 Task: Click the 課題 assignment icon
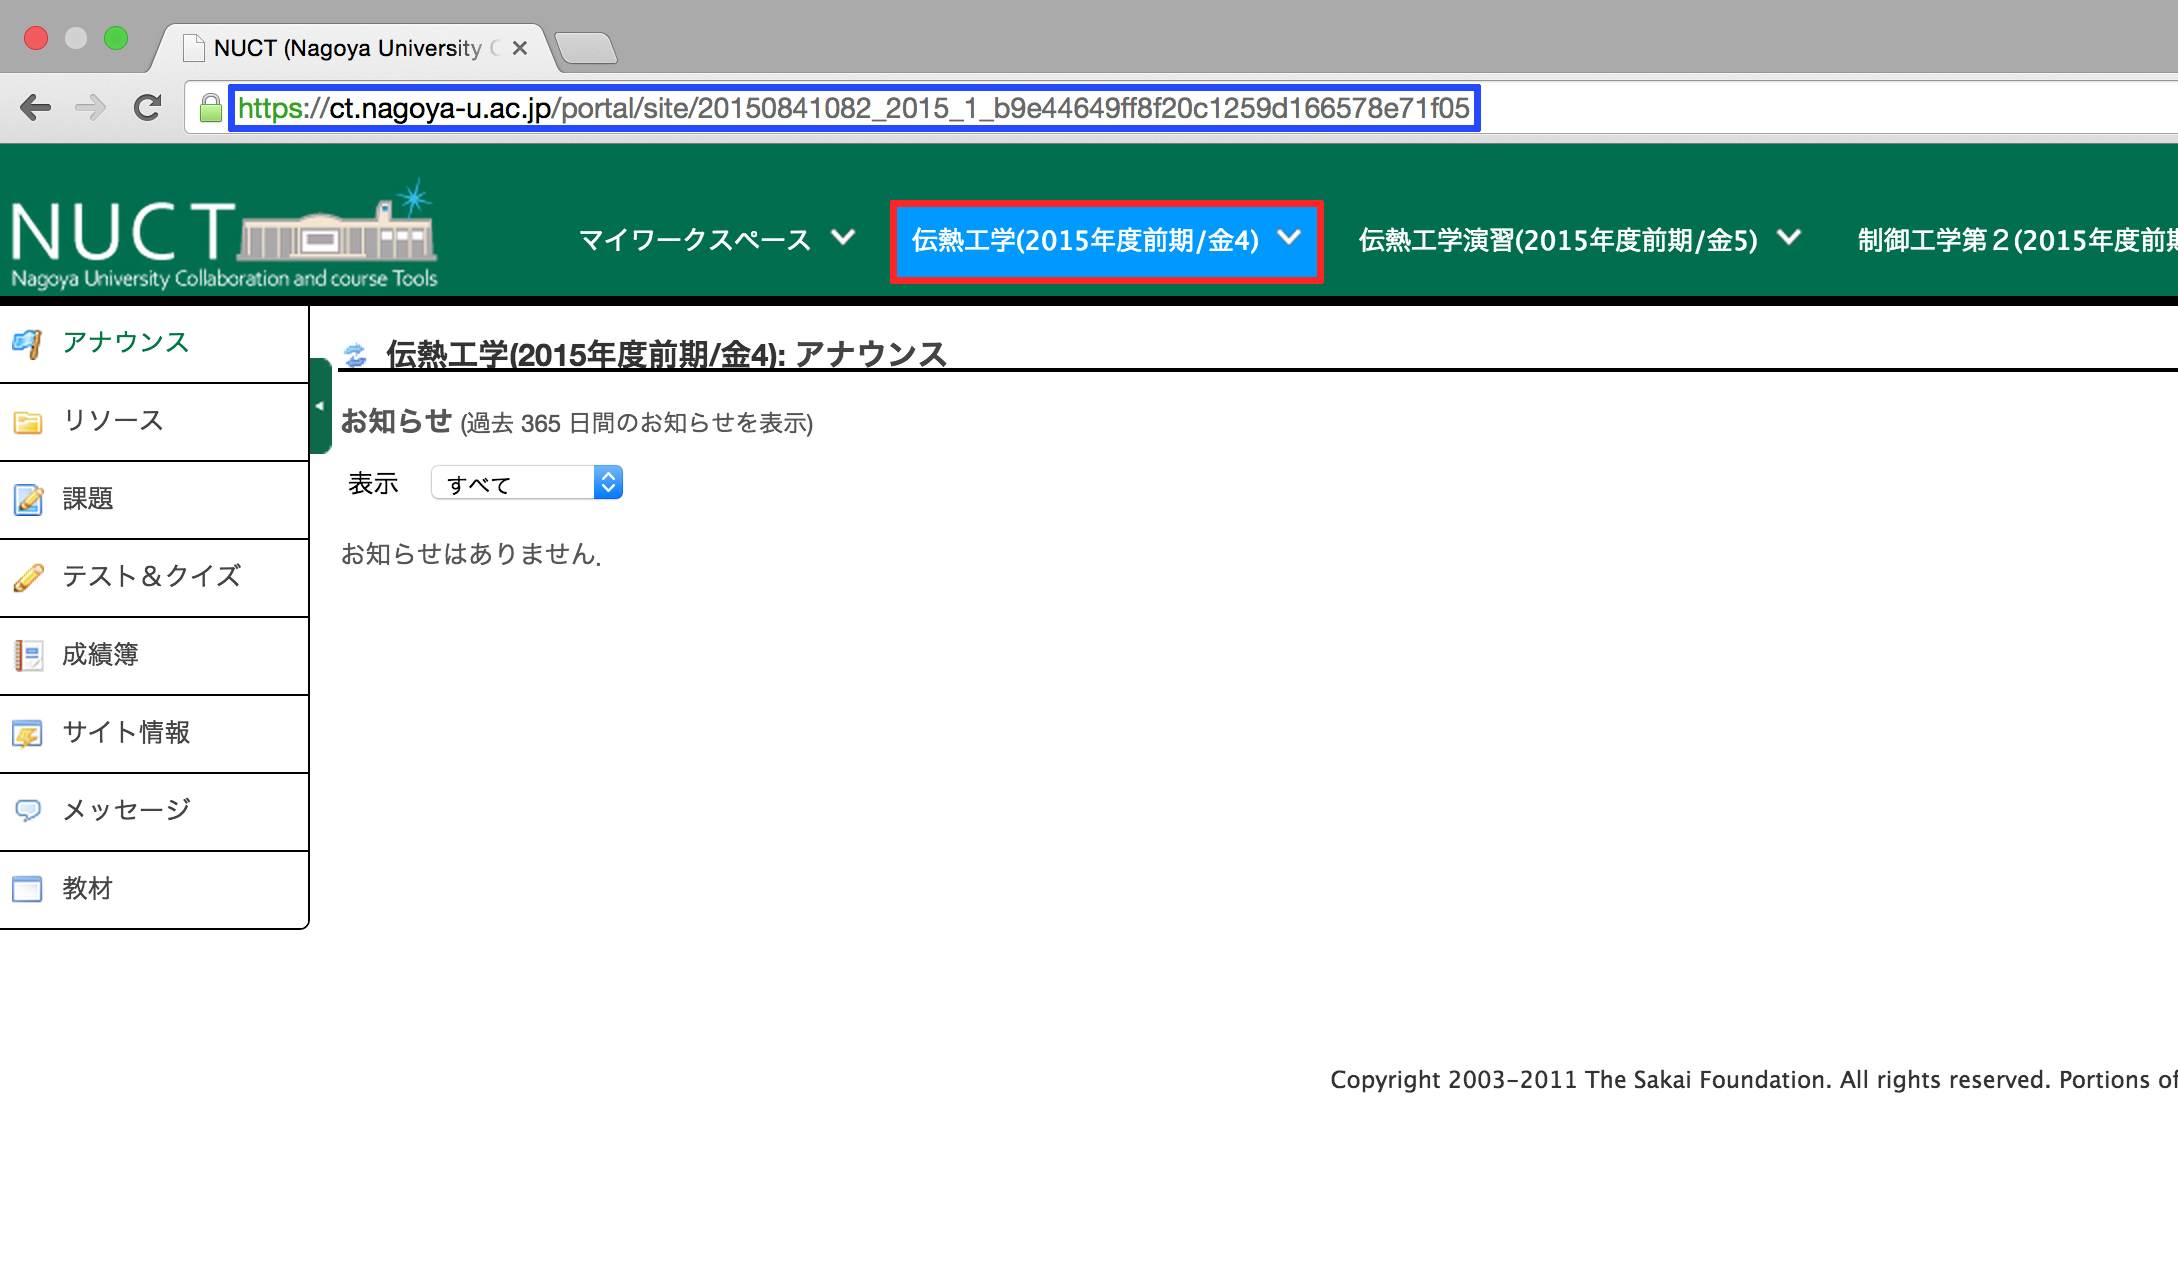tap(27, 499)
